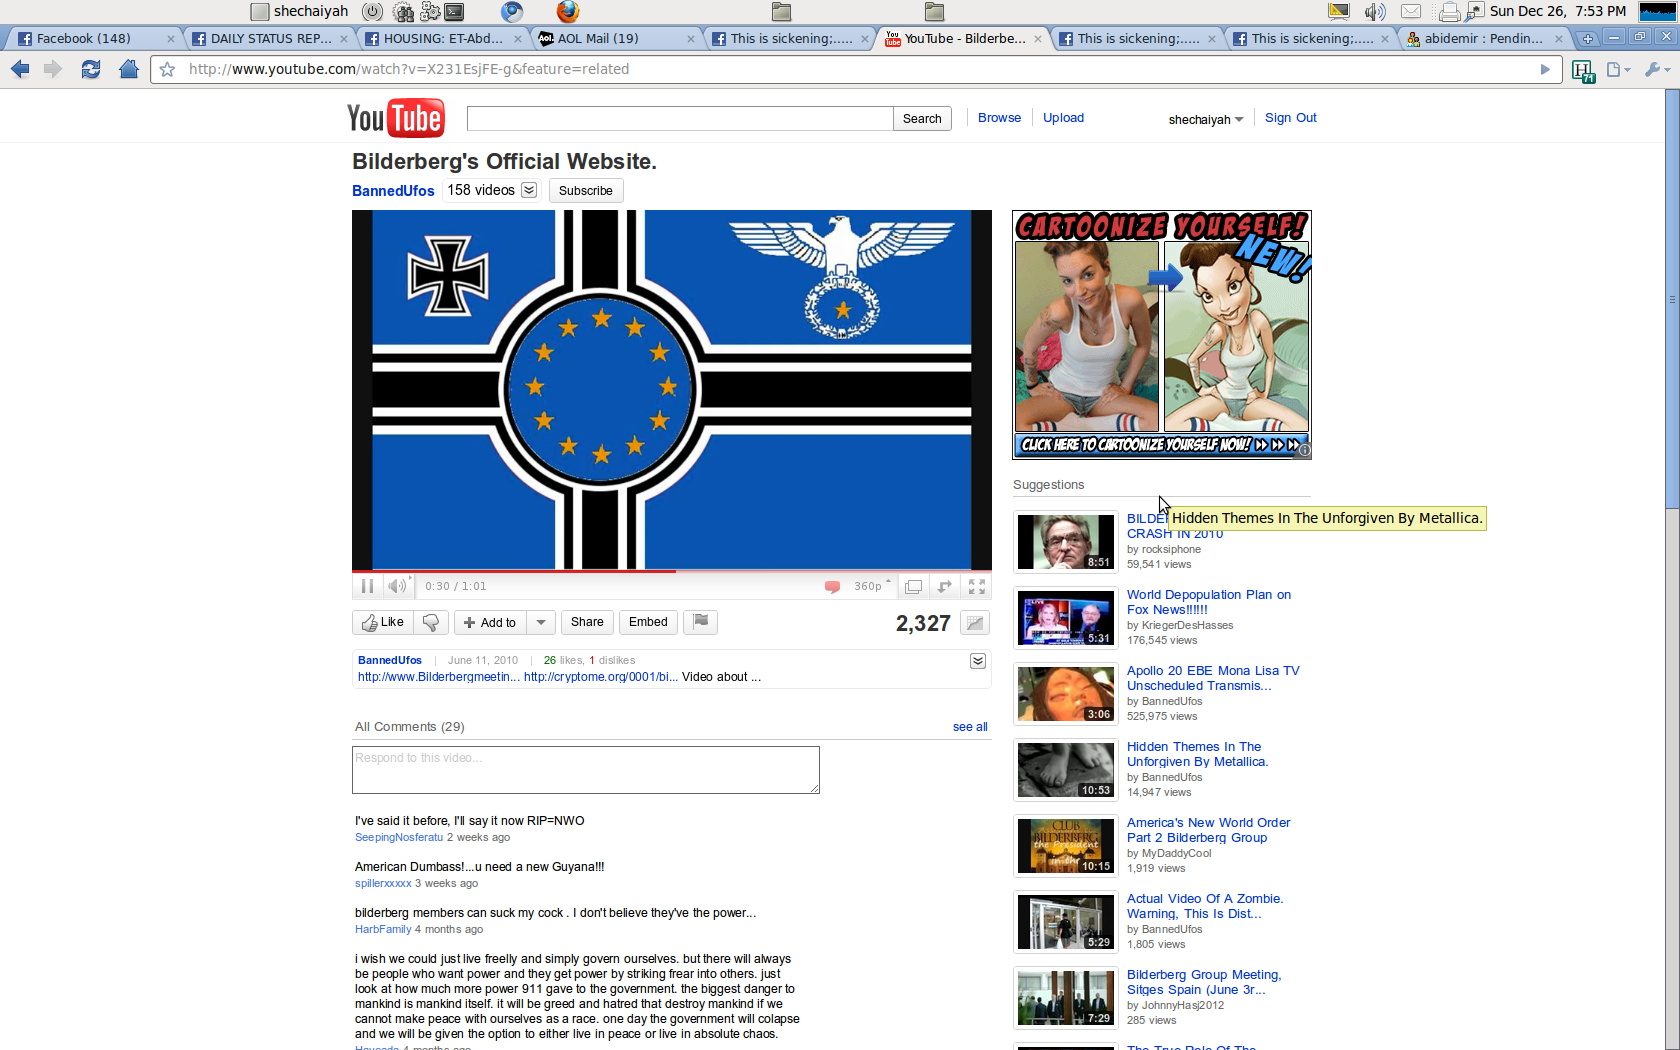The image size is (1680, 1050).
Task: Click the YouTube logo
Action: (396, 118)
